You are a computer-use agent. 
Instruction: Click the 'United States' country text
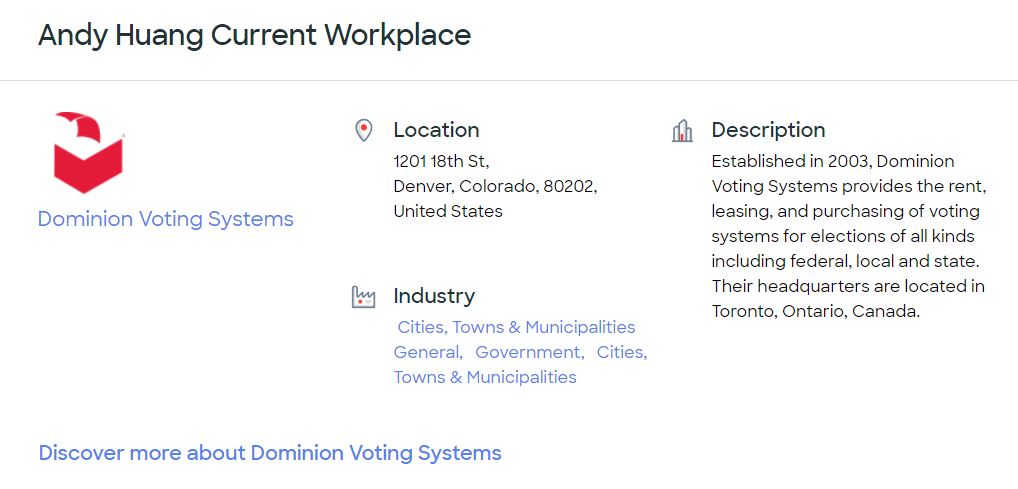click(448, 211)
